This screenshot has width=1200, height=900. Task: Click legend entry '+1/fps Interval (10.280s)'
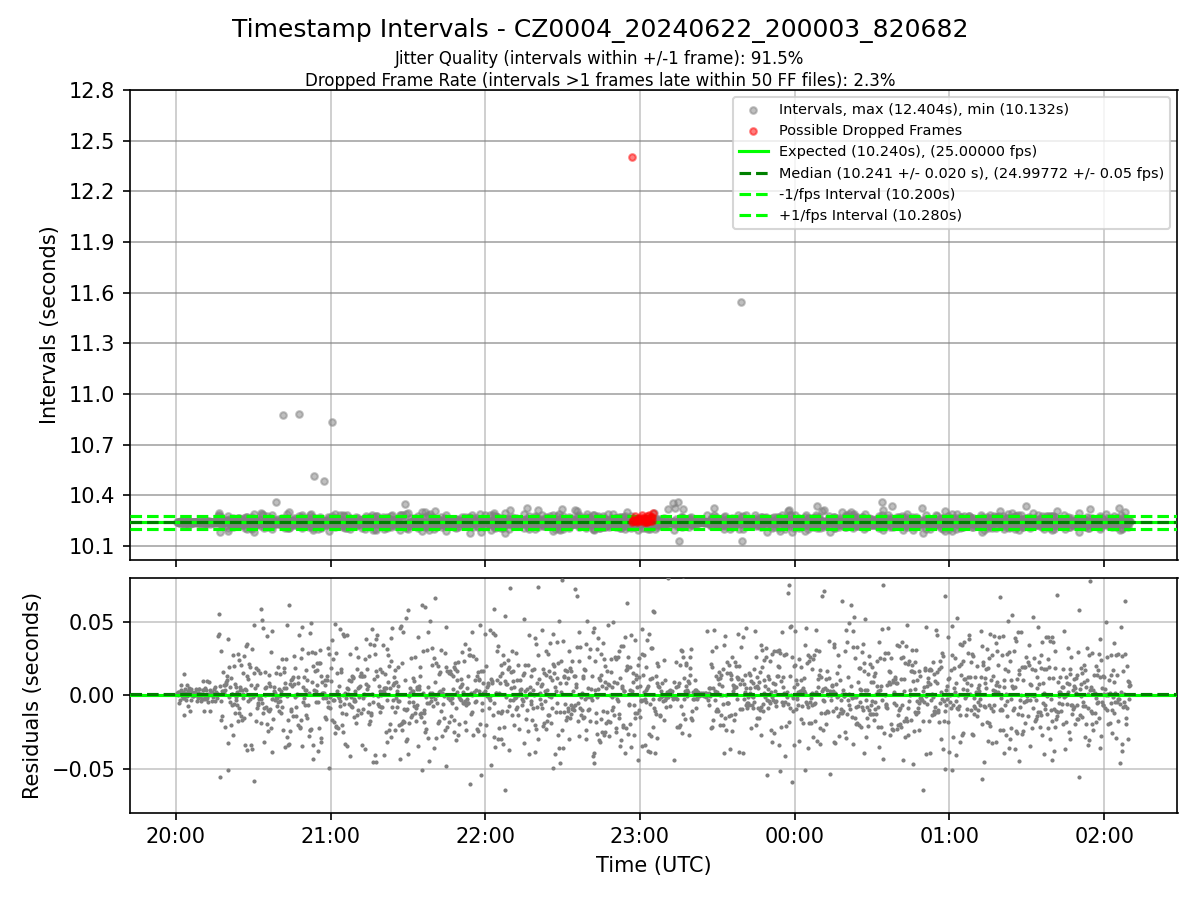870,214
